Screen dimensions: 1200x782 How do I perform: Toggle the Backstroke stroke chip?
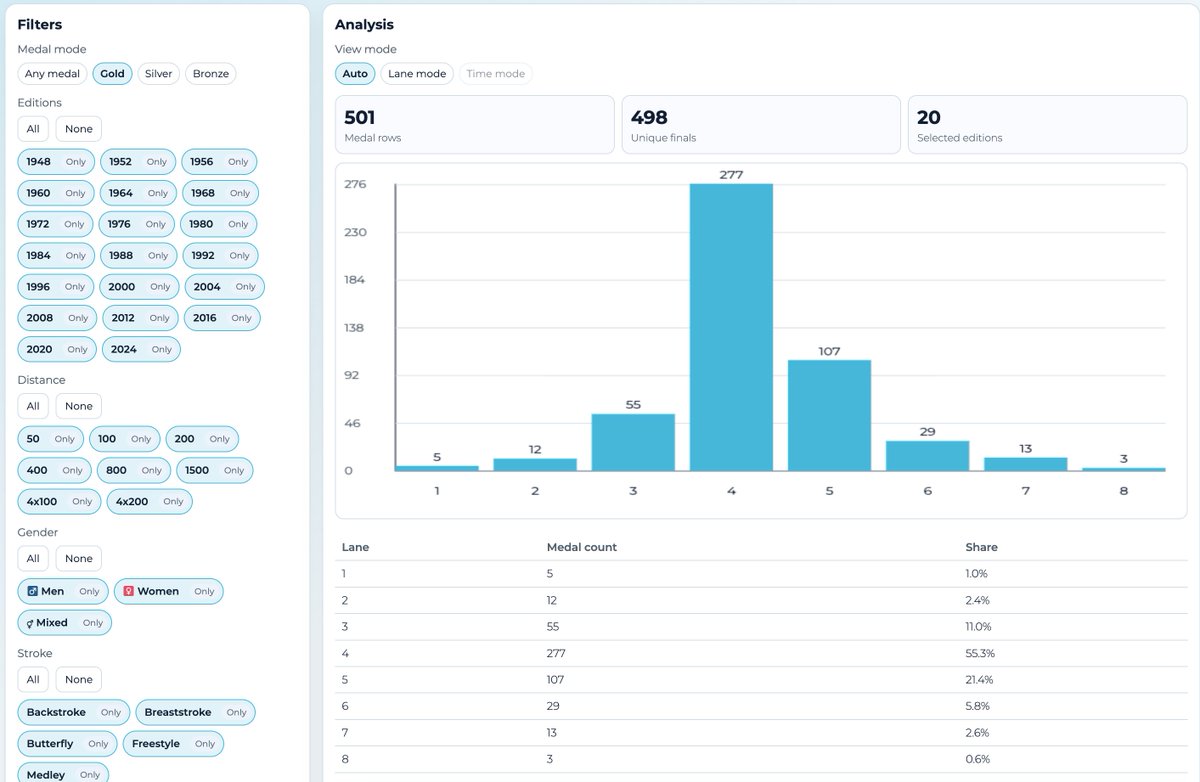(x=56, y=712)
